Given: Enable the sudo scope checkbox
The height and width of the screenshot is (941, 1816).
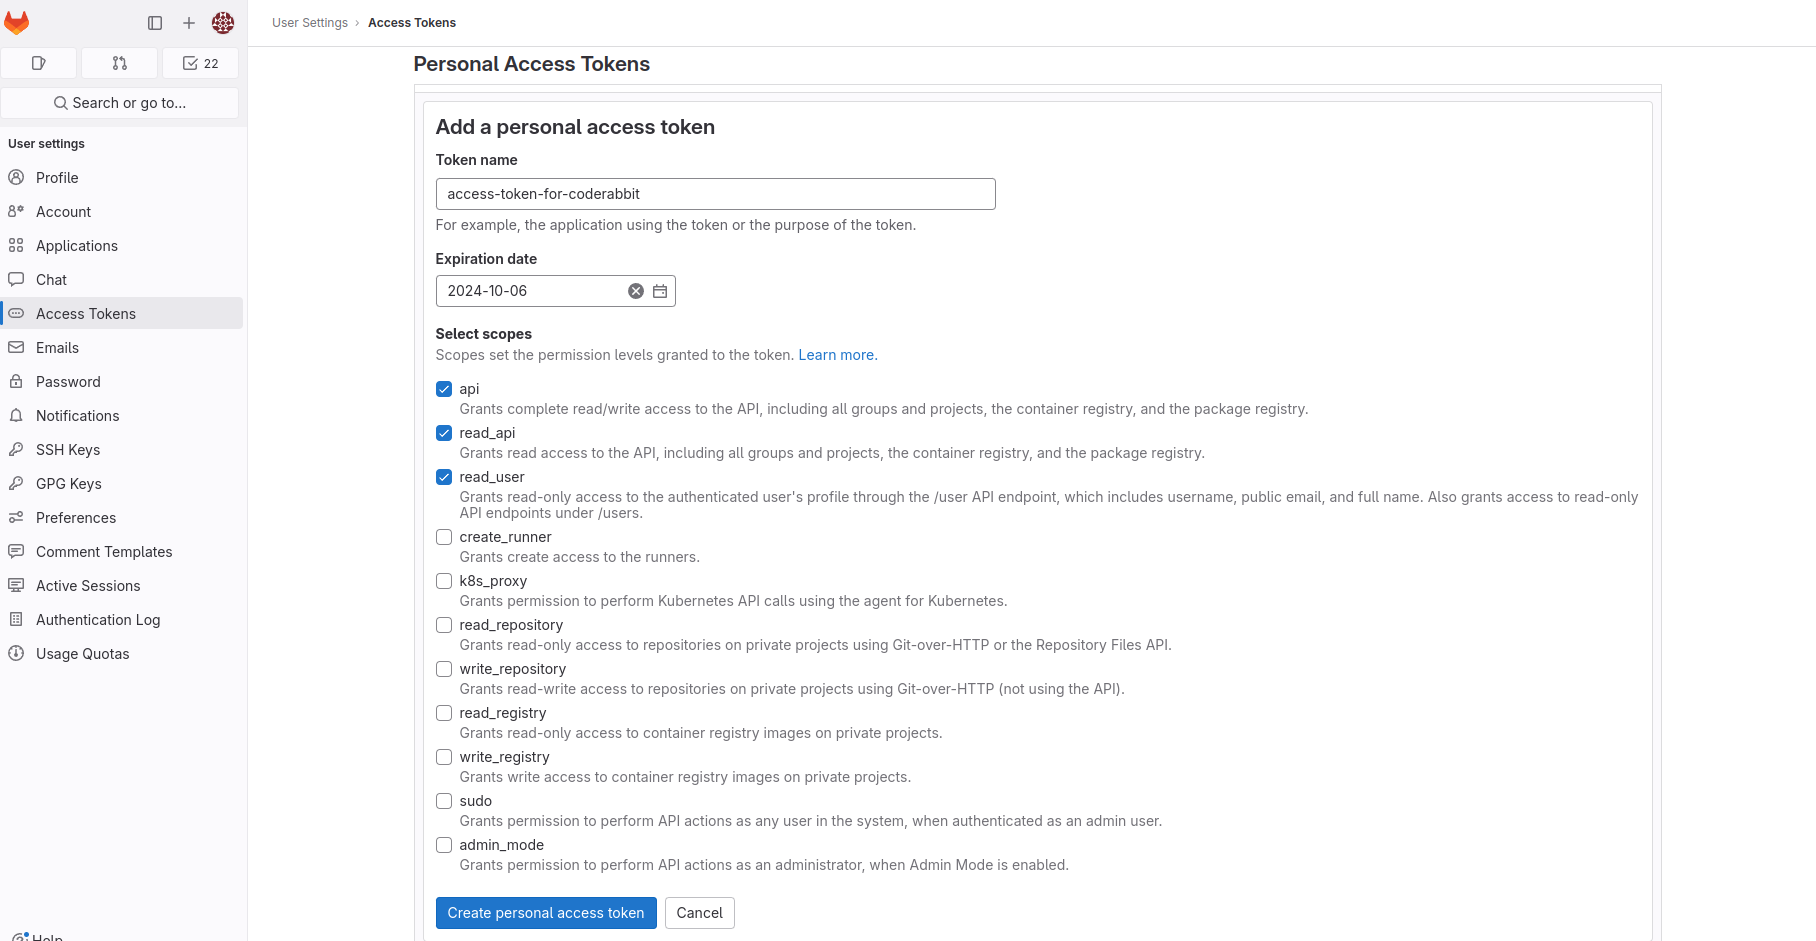Looking at the screenshot, I should point(444,801).
